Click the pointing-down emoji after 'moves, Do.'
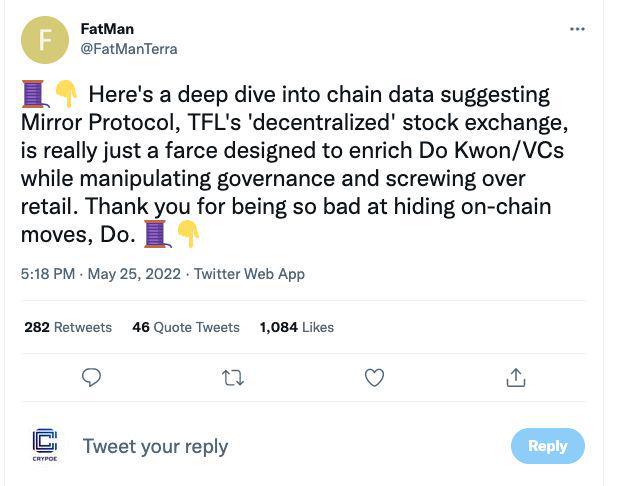 coord(188,234)
